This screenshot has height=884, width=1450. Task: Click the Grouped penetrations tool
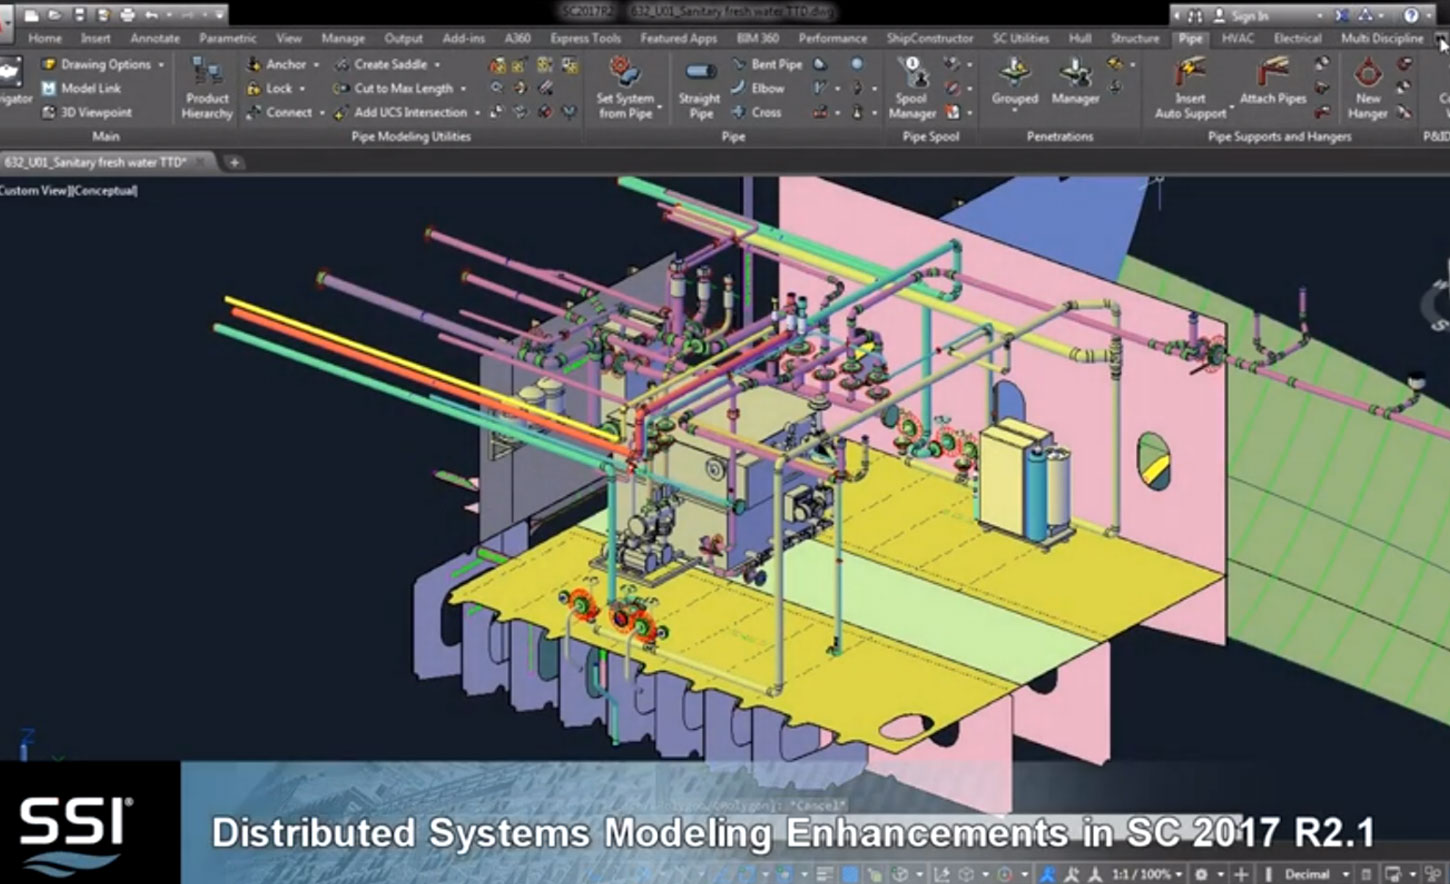click(x=1015, y=88)
